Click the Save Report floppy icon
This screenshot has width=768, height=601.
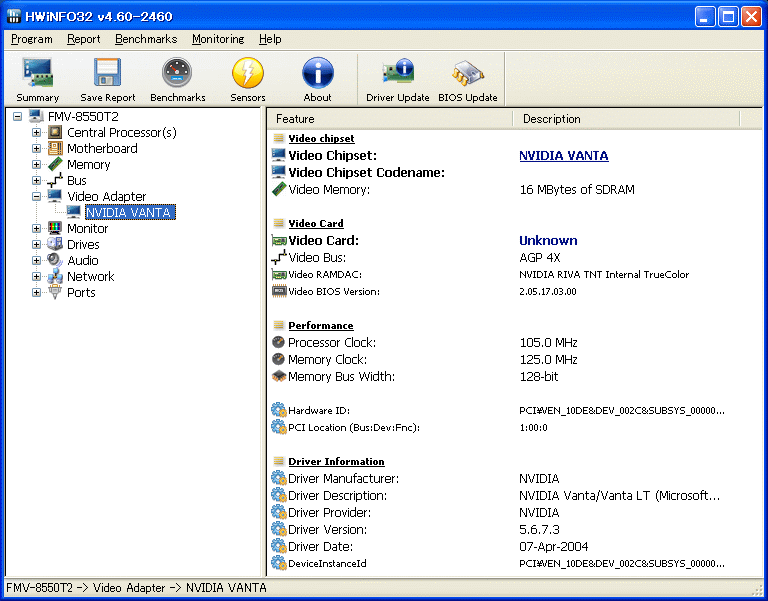click(x=107, y=79)
